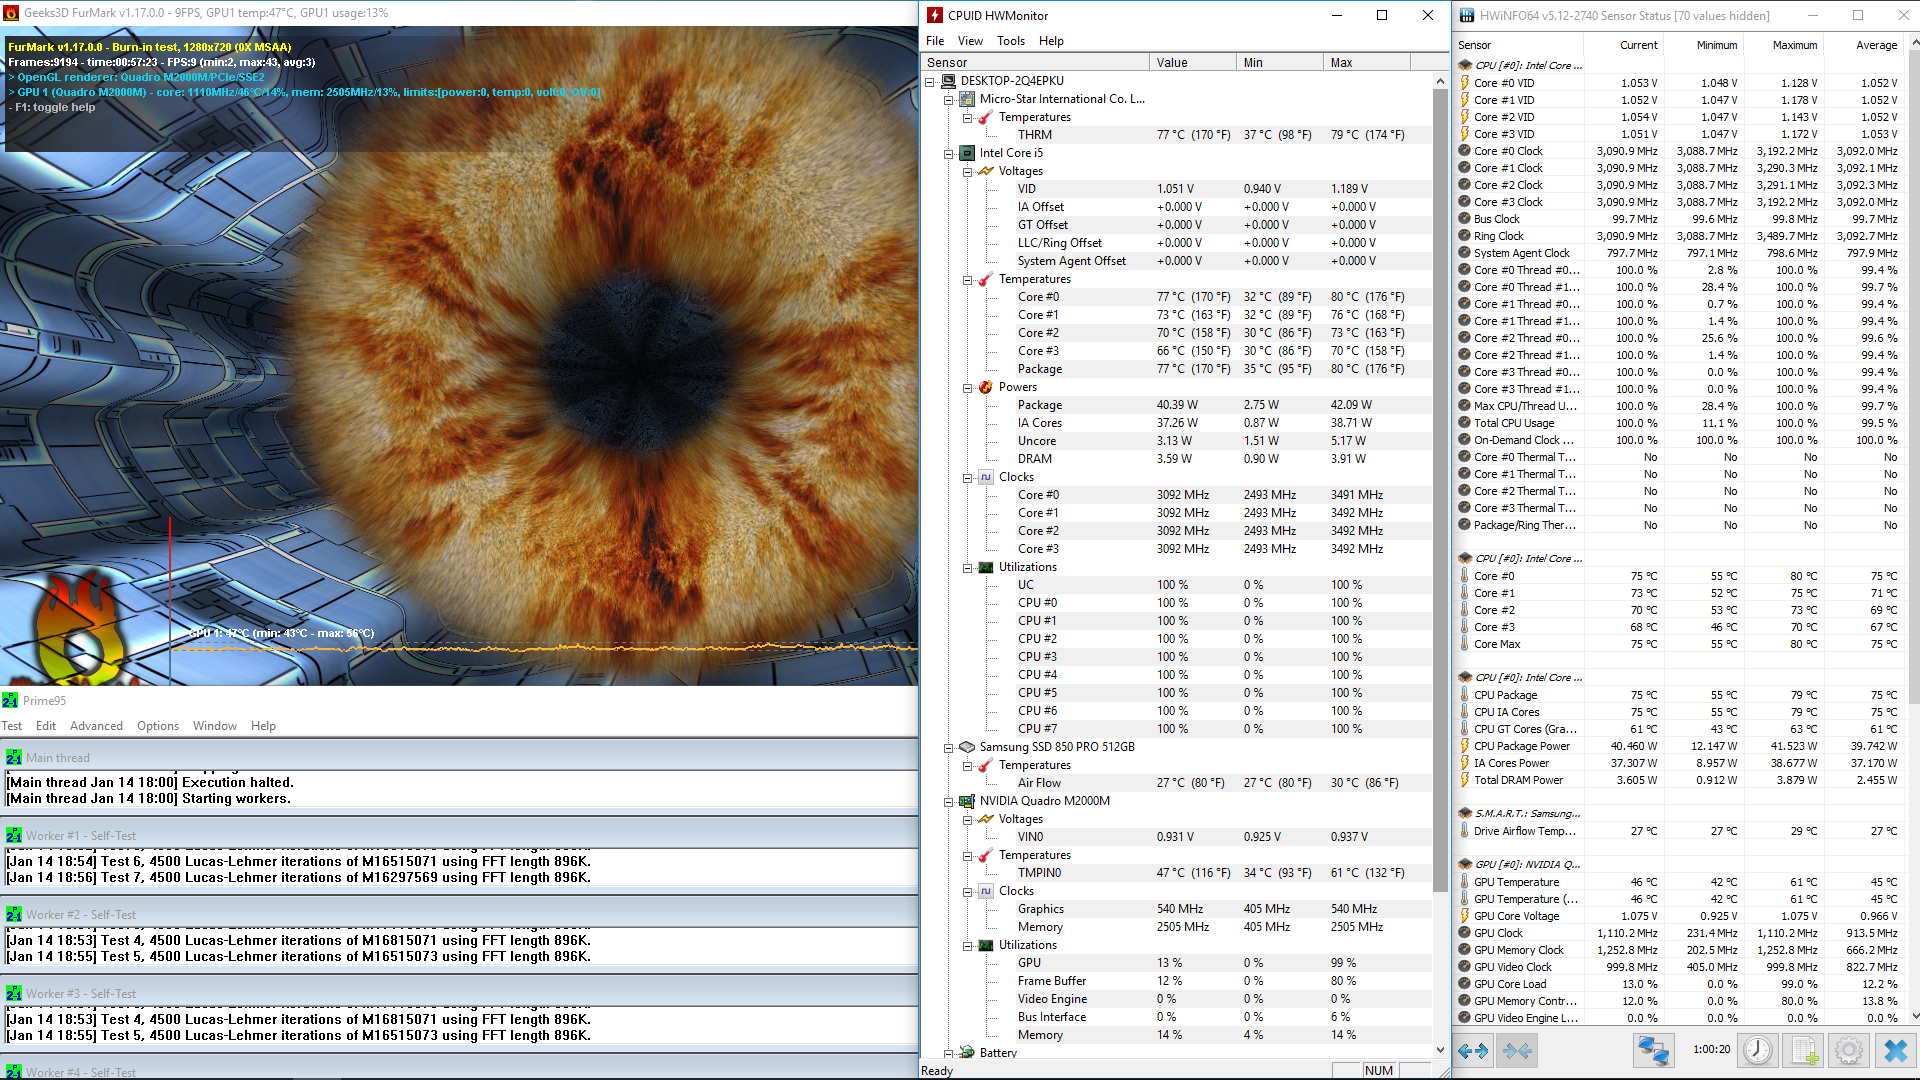Viewport: 1920px width, 1080px height.
Task: Collapse Micro-Star International node
Action: [949, 100]
